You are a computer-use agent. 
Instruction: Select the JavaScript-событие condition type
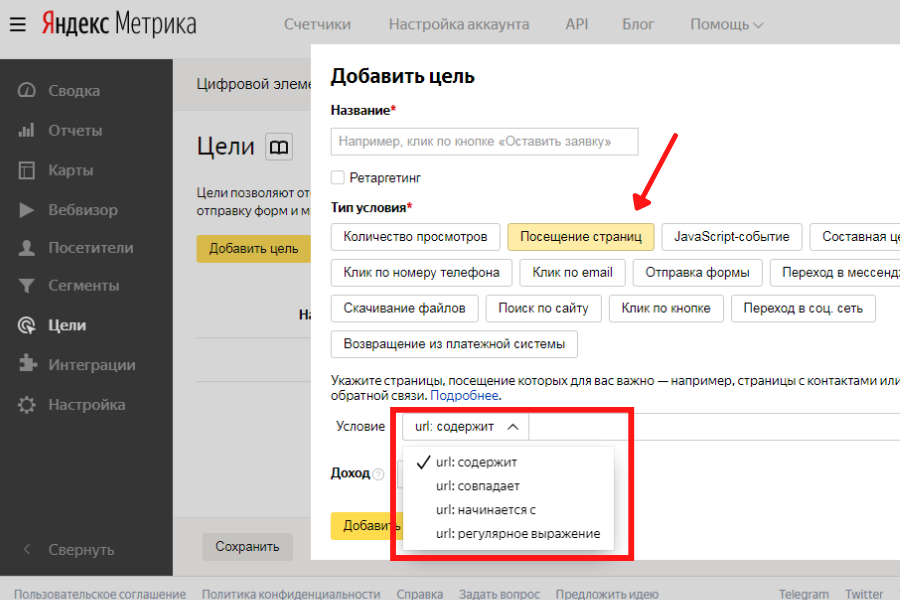[731, 237]
